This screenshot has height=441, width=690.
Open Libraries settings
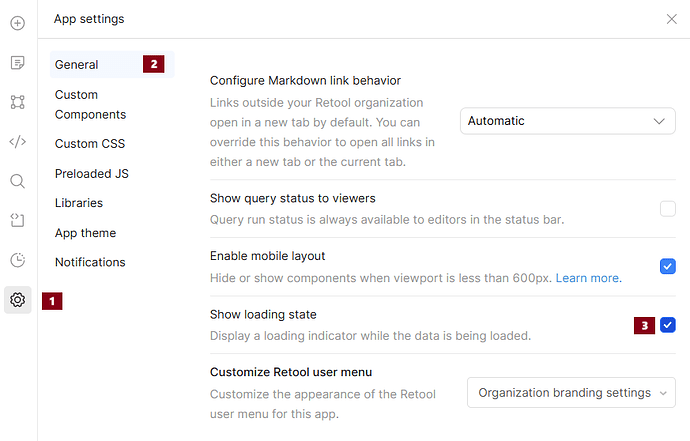tap(79, 203)
